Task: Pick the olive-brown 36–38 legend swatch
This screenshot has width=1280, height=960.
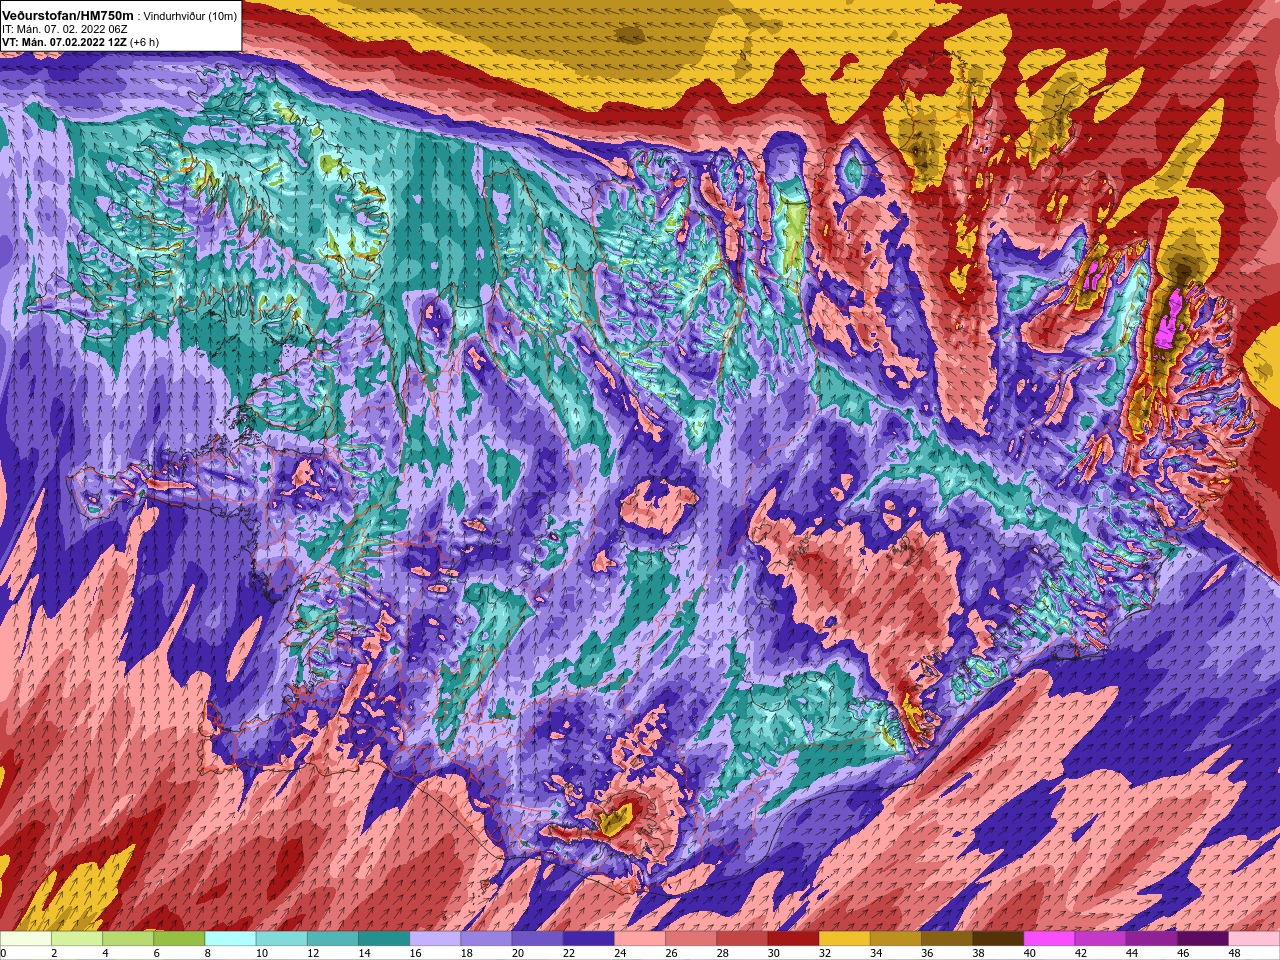Action: point(946,939)
